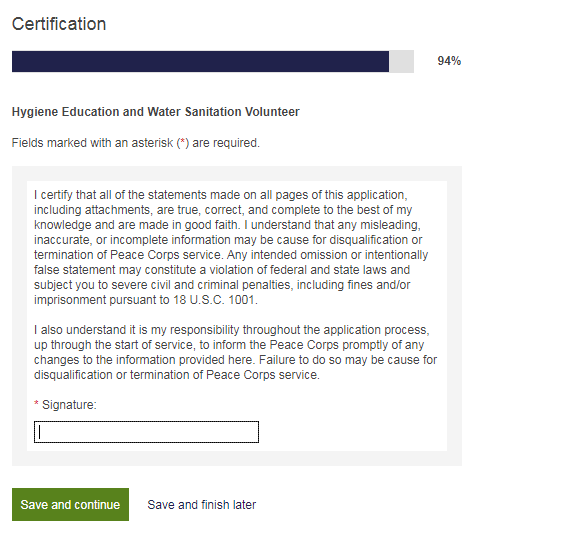Open the Save and finish later link
The image size is (583, 542).
[202, 504]
